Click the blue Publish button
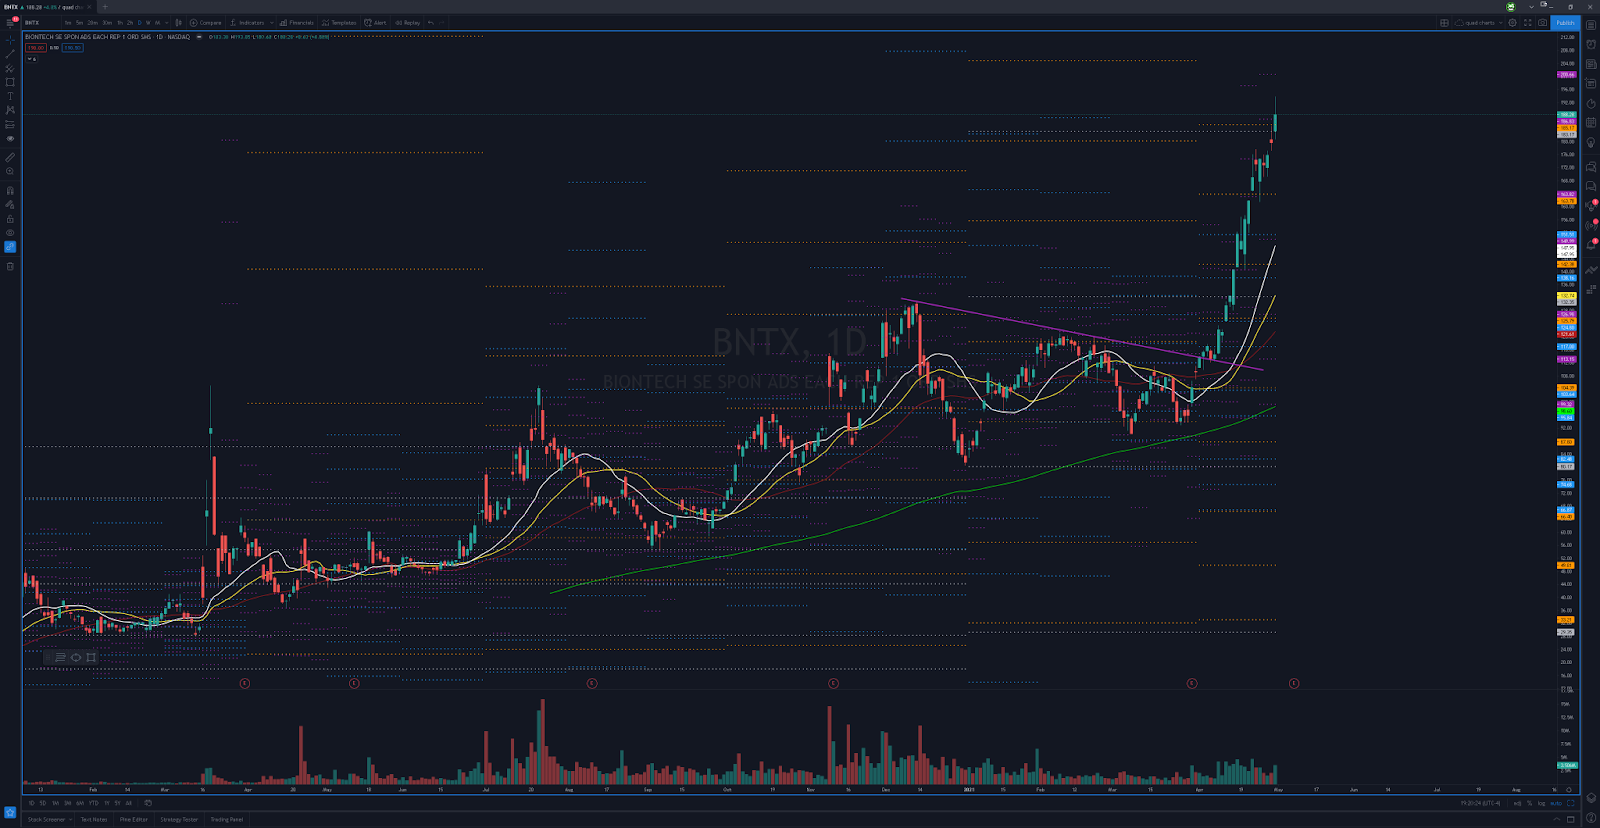This screenshot has height=828, width=1600. (x=1565, y=22)
